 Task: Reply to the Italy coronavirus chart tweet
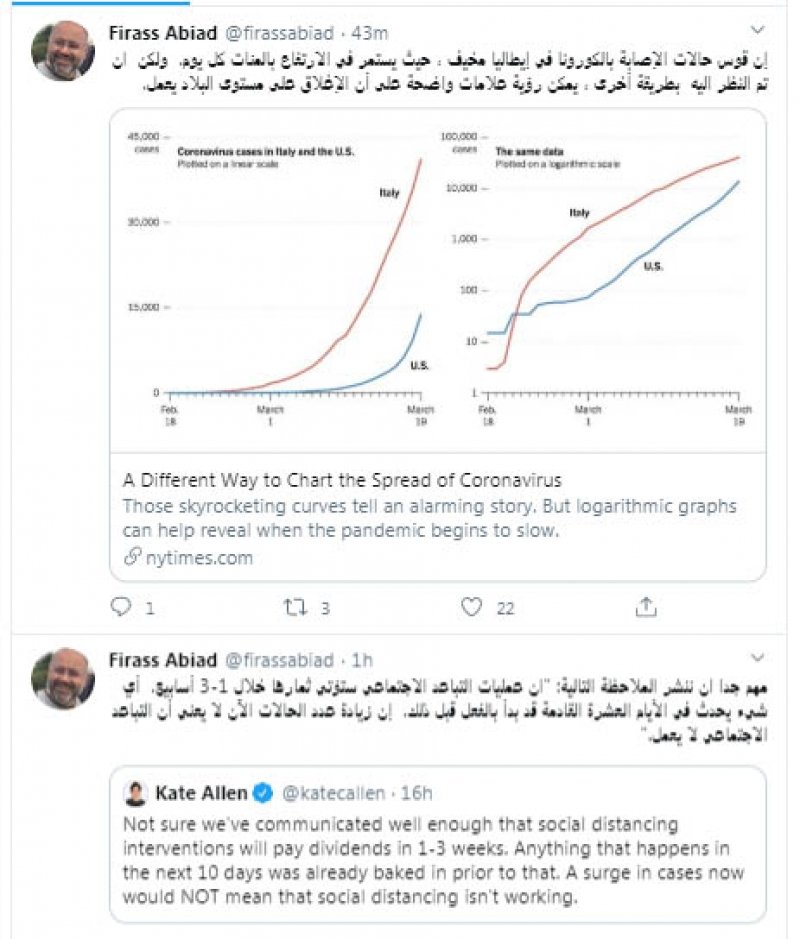tap(120, 606)
